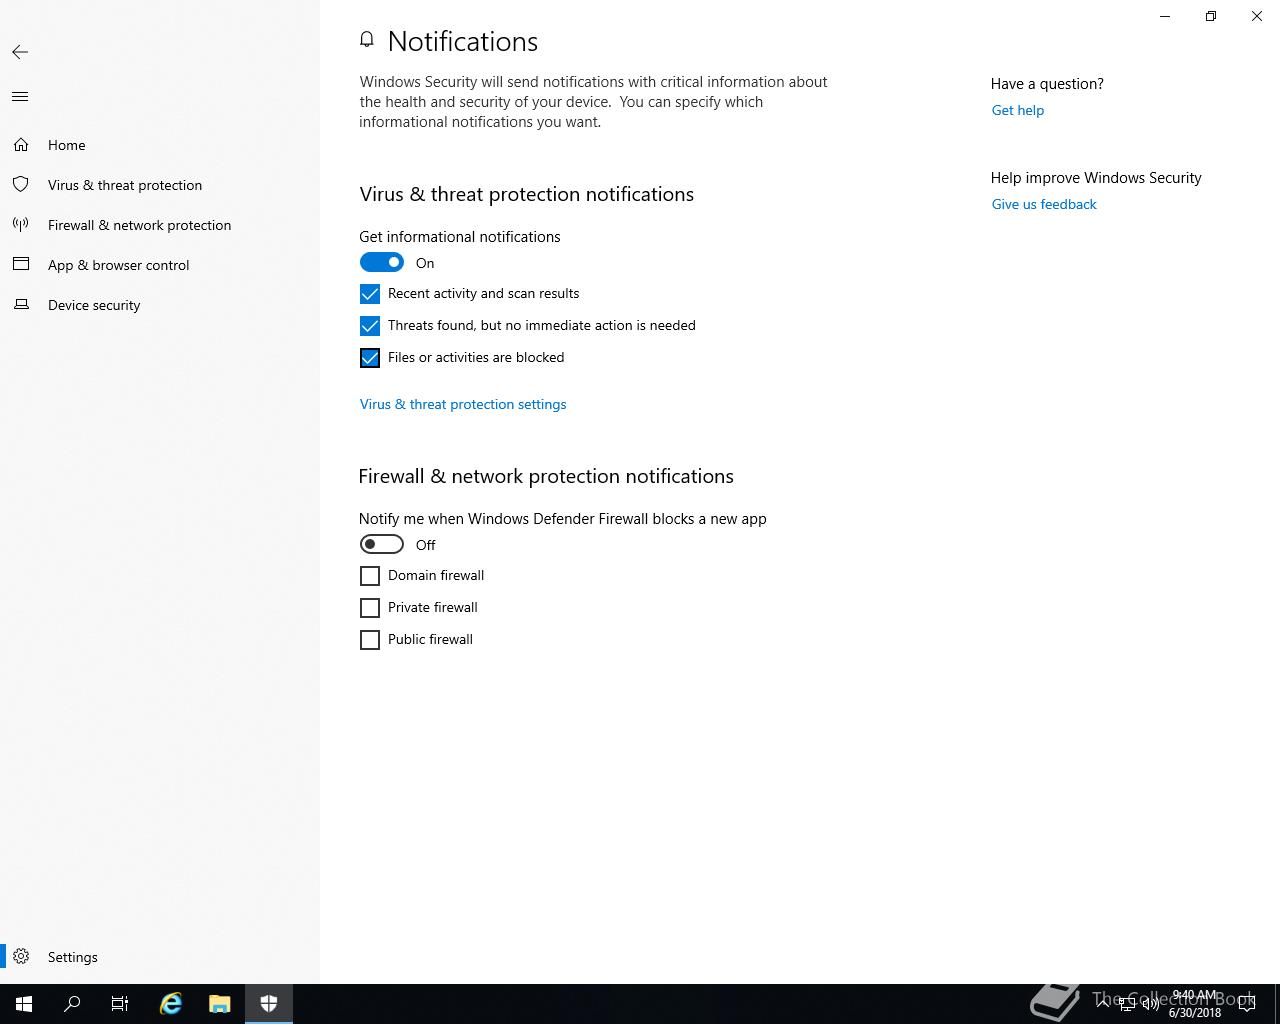This screenshot has height=1024, width=1280.
Task: Minimize the Windows Security window
Action: (1165, 16)
